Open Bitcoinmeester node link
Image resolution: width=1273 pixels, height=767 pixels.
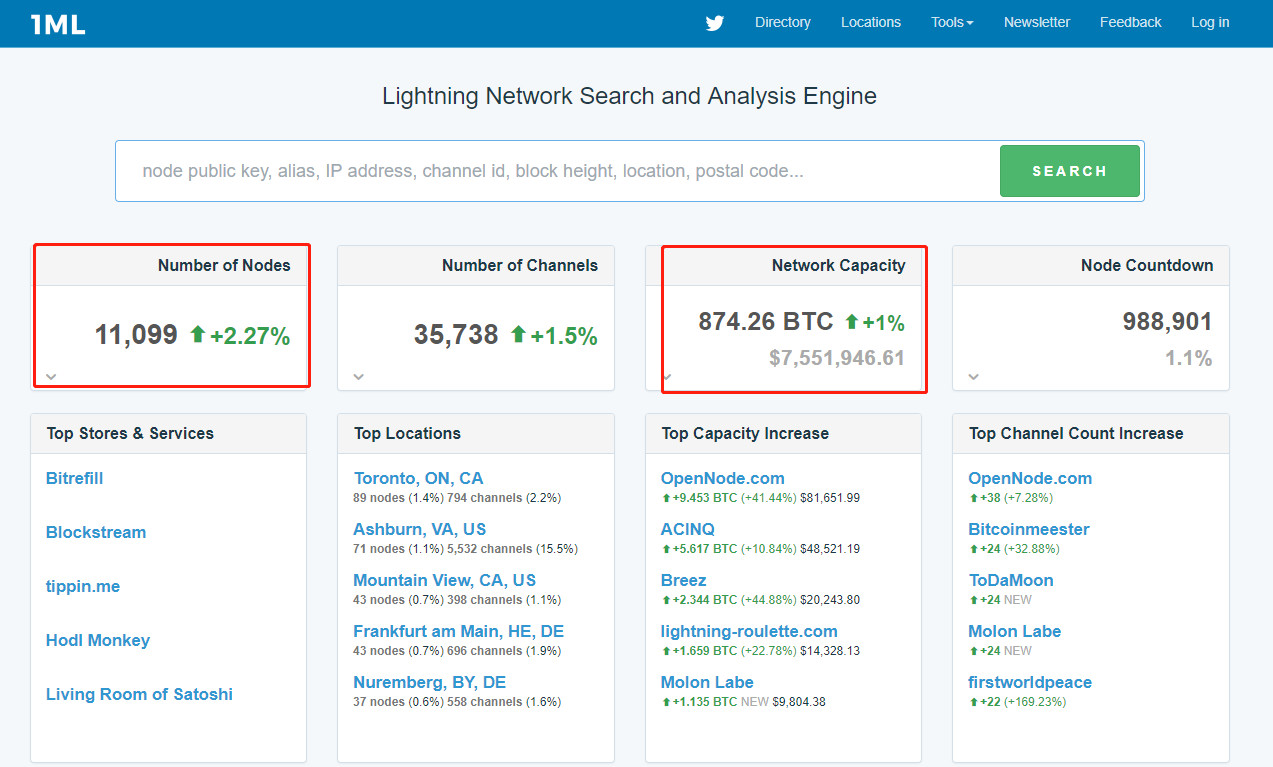click(1029, 529)
